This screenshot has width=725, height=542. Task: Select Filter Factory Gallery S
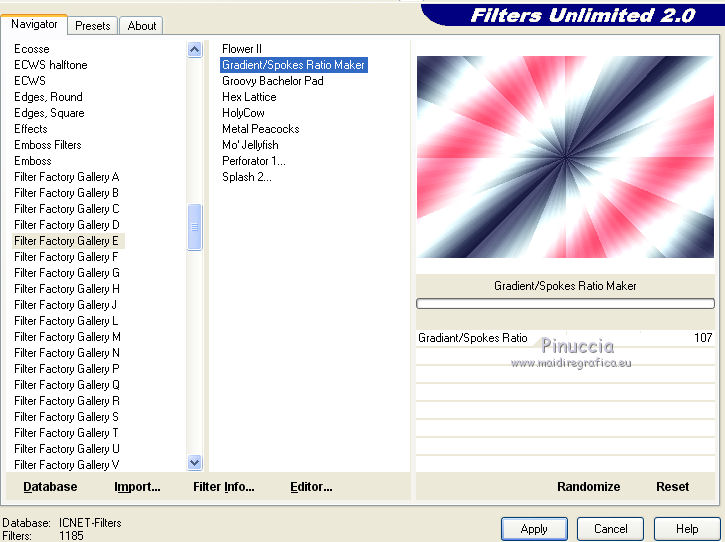pyautogui.click(x=66, y=417)
